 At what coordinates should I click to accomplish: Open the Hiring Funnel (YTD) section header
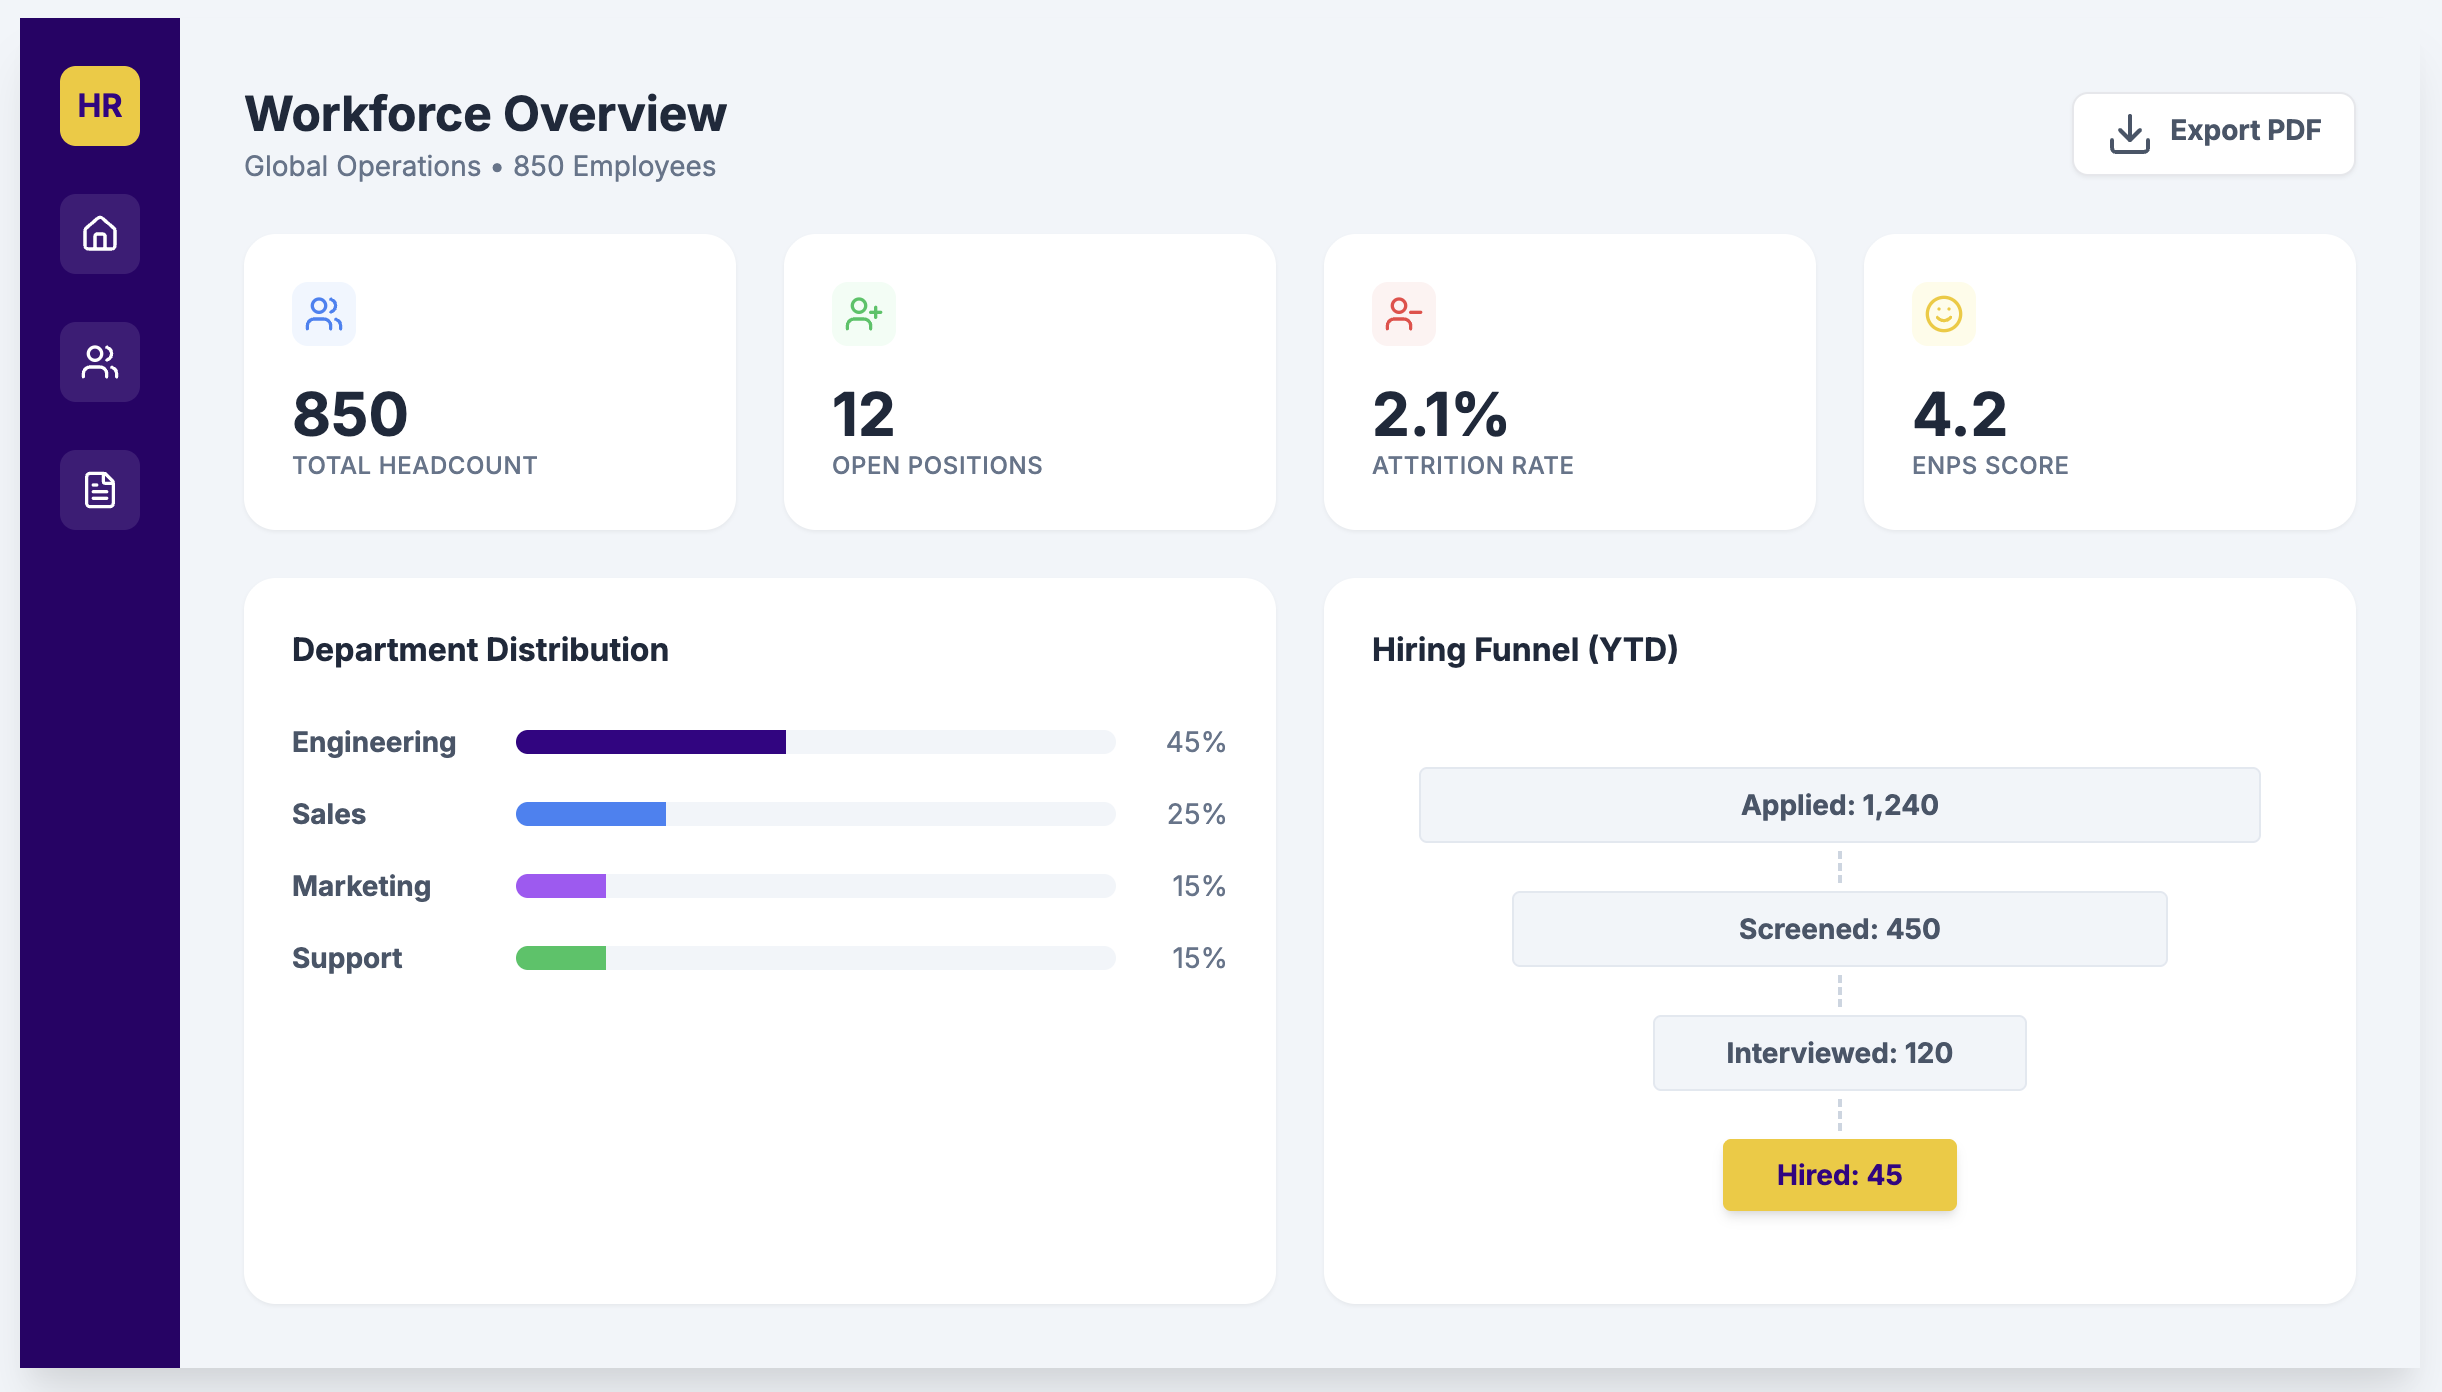[1525, 649]
